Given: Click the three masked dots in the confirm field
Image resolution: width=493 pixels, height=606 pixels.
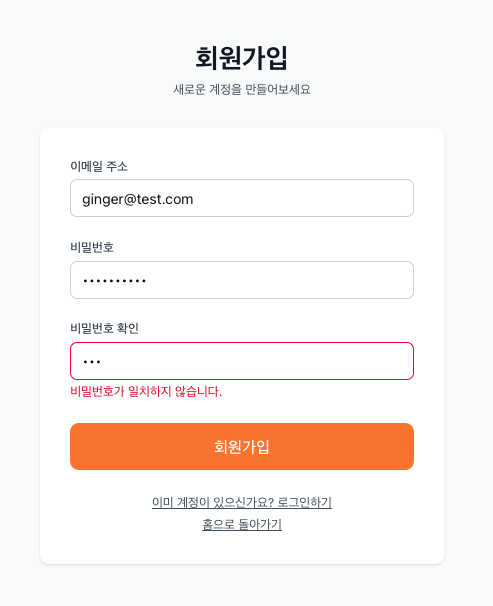Looking at the screenshot, I should [92, 362].
